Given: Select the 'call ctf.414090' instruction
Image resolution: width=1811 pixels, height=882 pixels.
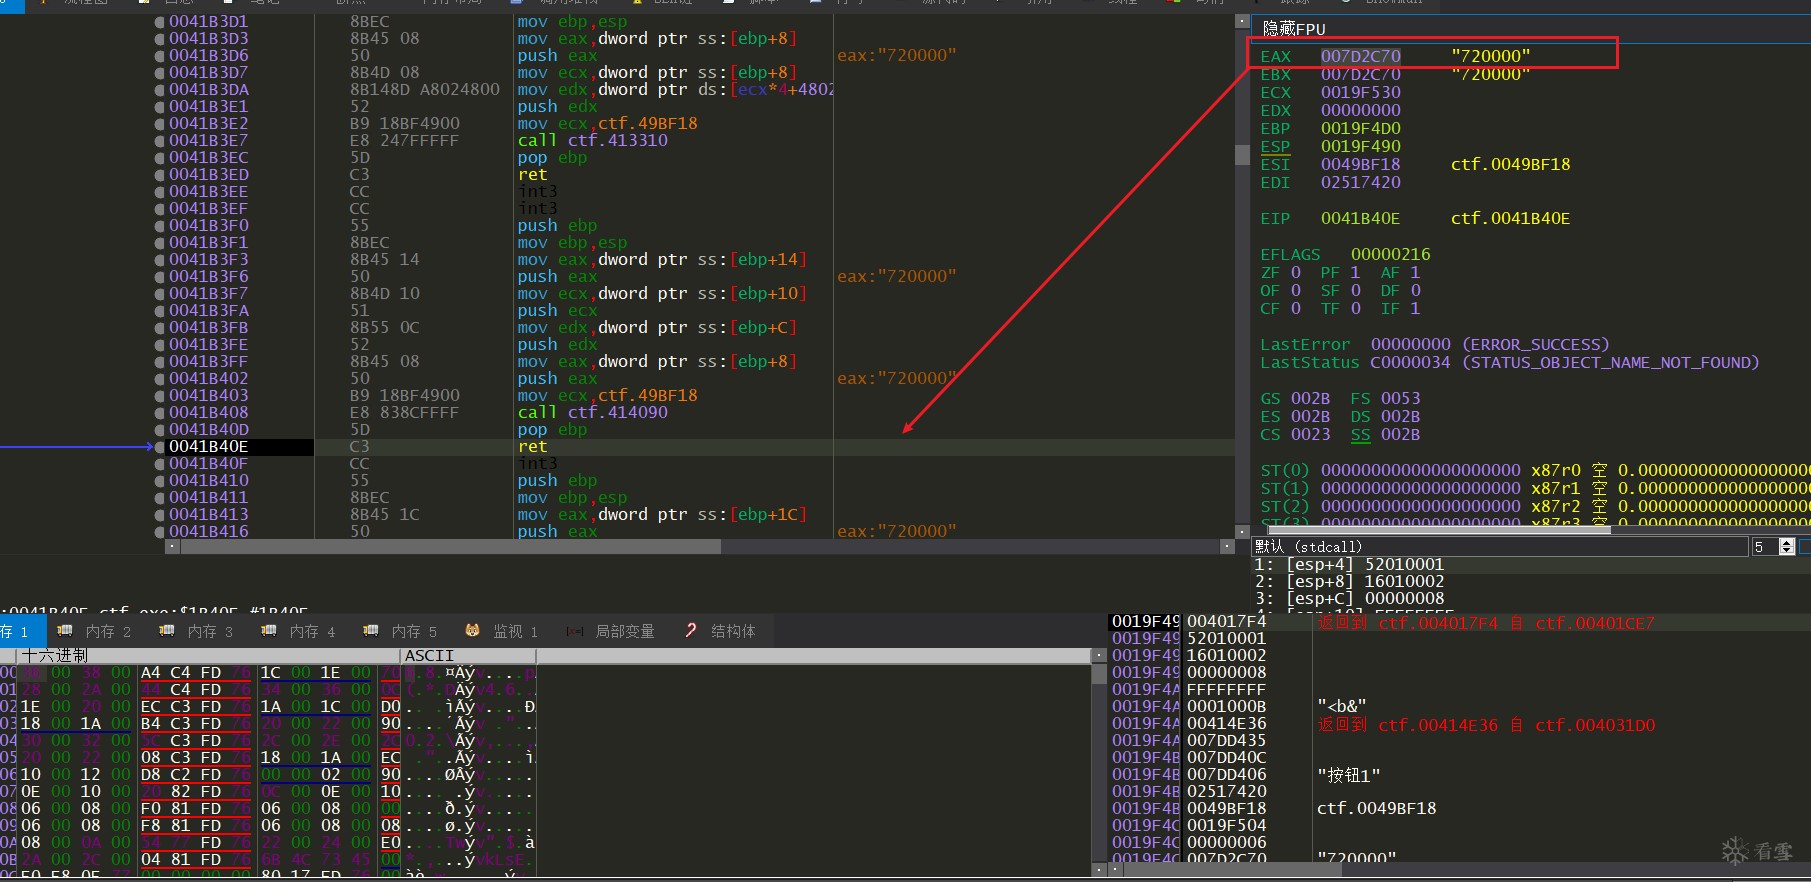Looking at the screenshot, I should point(592,412).
